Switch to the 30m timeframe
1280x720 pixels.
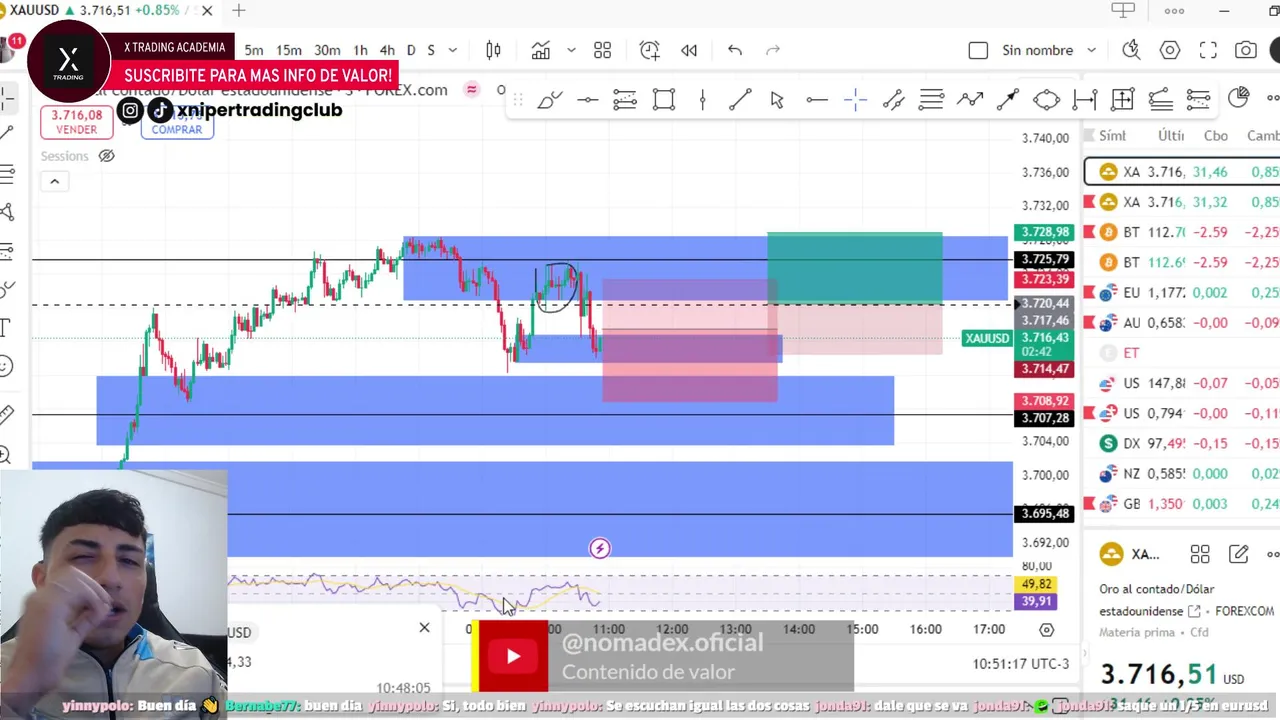coord(327,50)
